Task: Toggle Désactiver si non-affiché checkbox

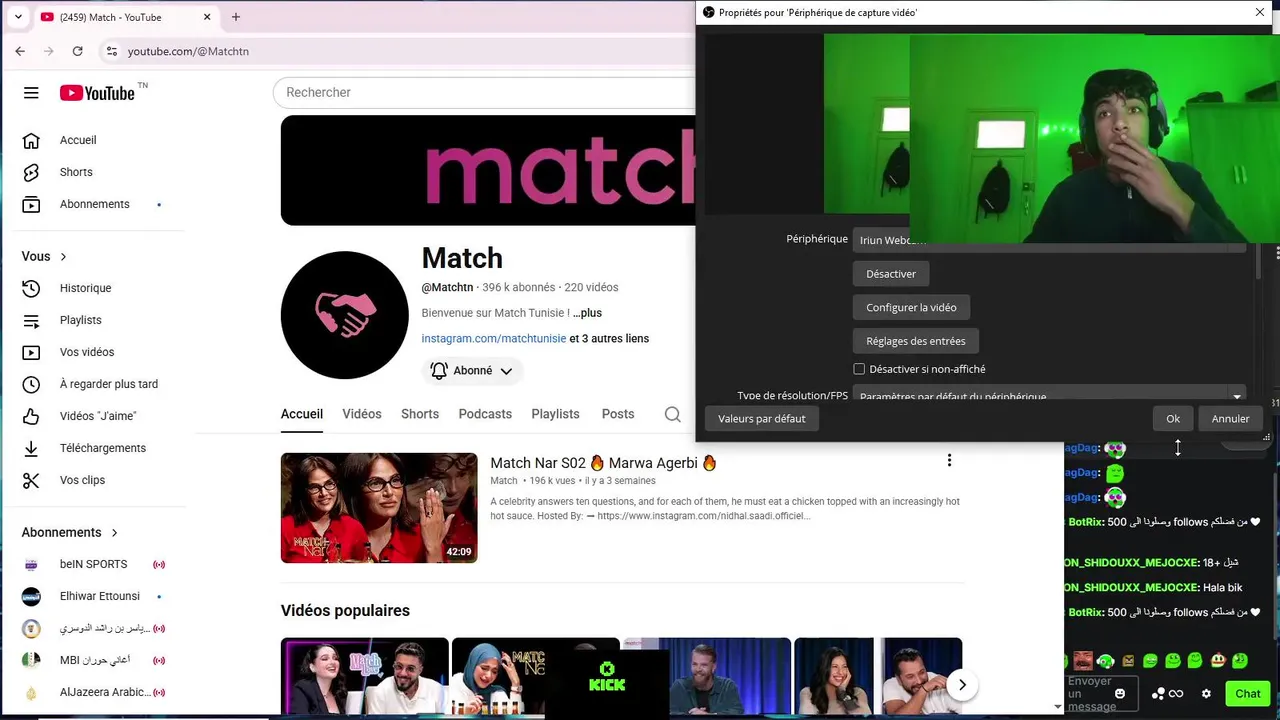Action: (x=859, y=369)
